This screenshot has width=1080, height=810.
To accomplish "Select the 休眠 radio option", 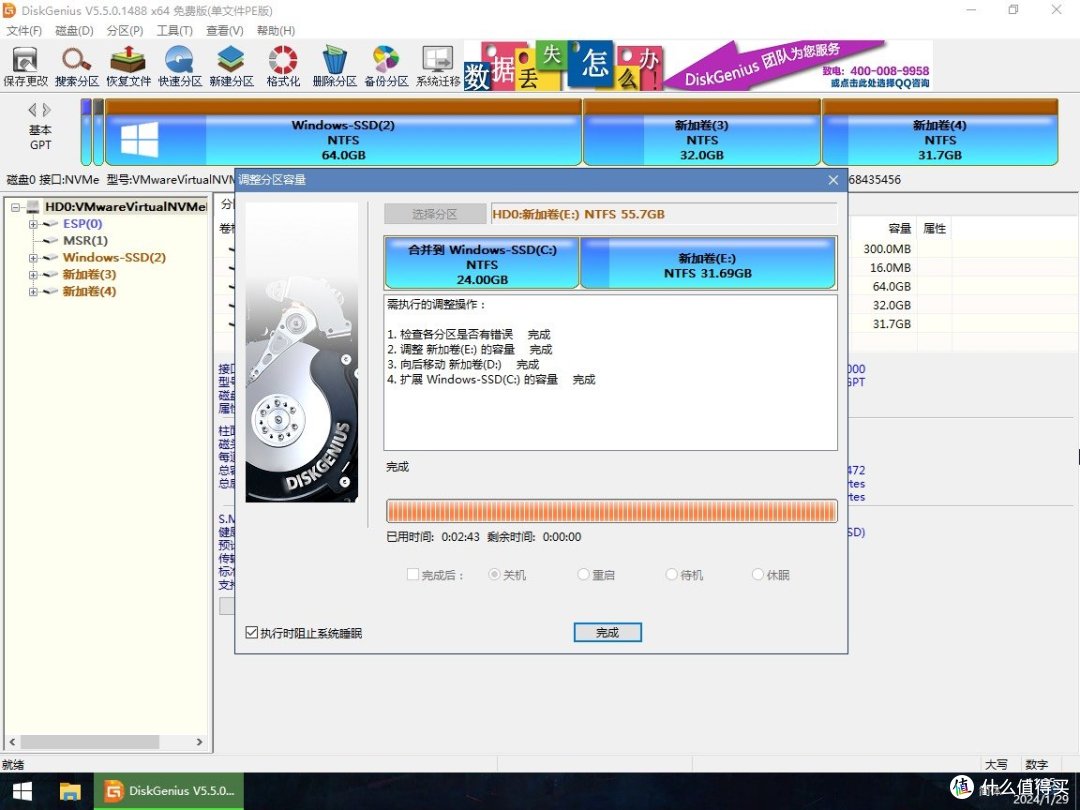I will (x=758, y=574).
